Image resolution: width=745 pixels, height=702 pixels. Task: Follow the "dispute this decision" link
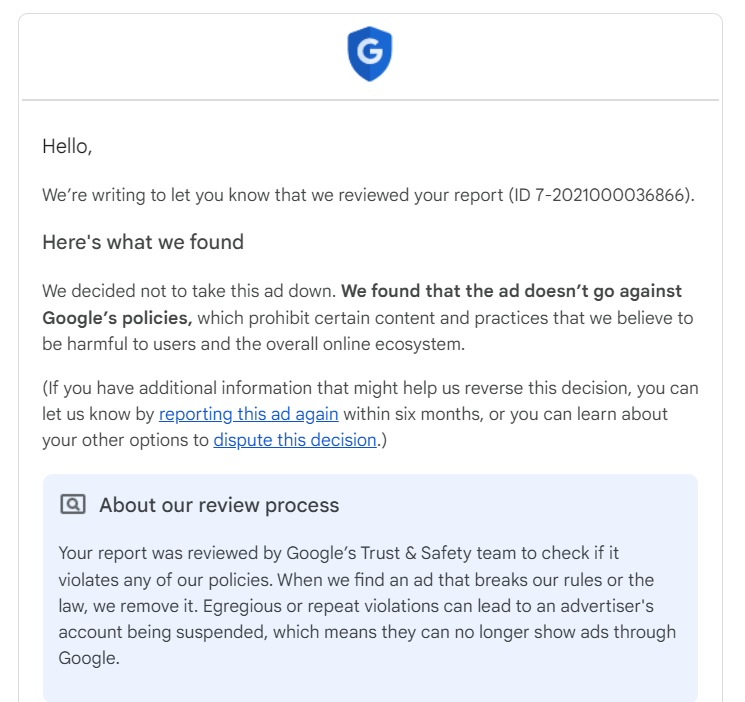(295, 440)
